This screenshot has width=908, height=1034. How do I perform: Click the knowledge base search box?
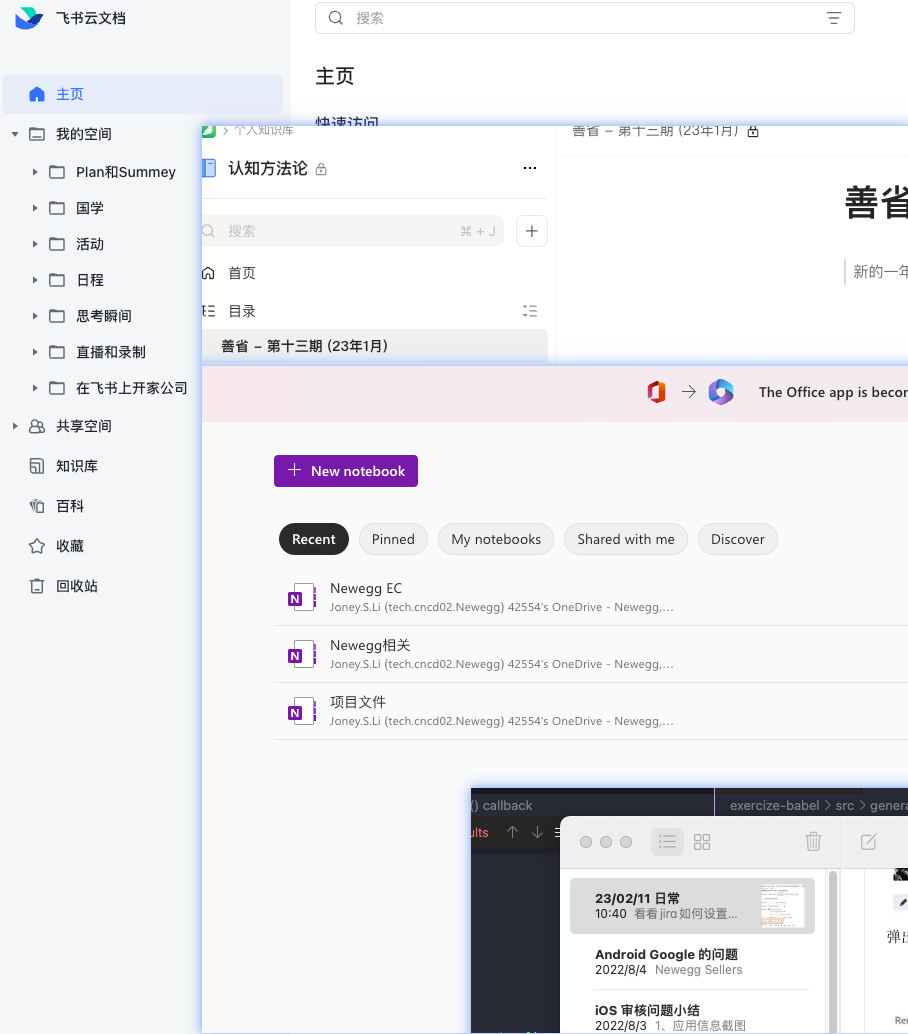coord(353,231)
